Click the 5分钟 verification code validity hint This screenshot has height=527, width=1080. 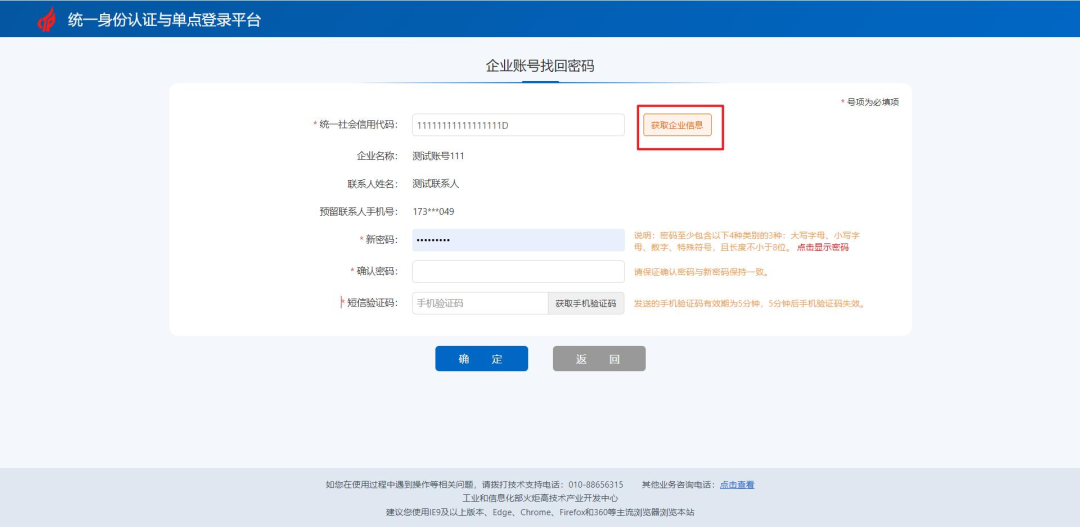(749, 304)
